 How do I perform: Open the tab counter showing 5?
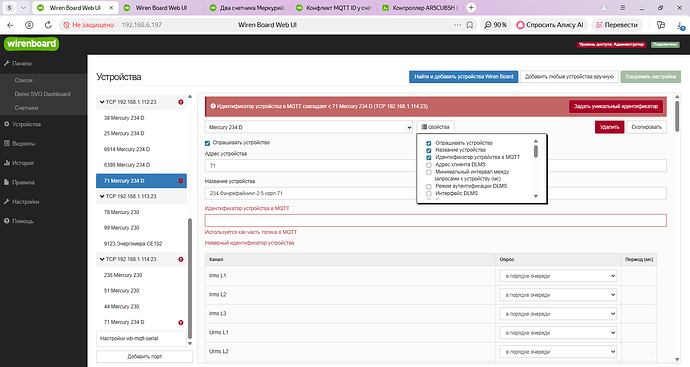(x=9, y=7)
